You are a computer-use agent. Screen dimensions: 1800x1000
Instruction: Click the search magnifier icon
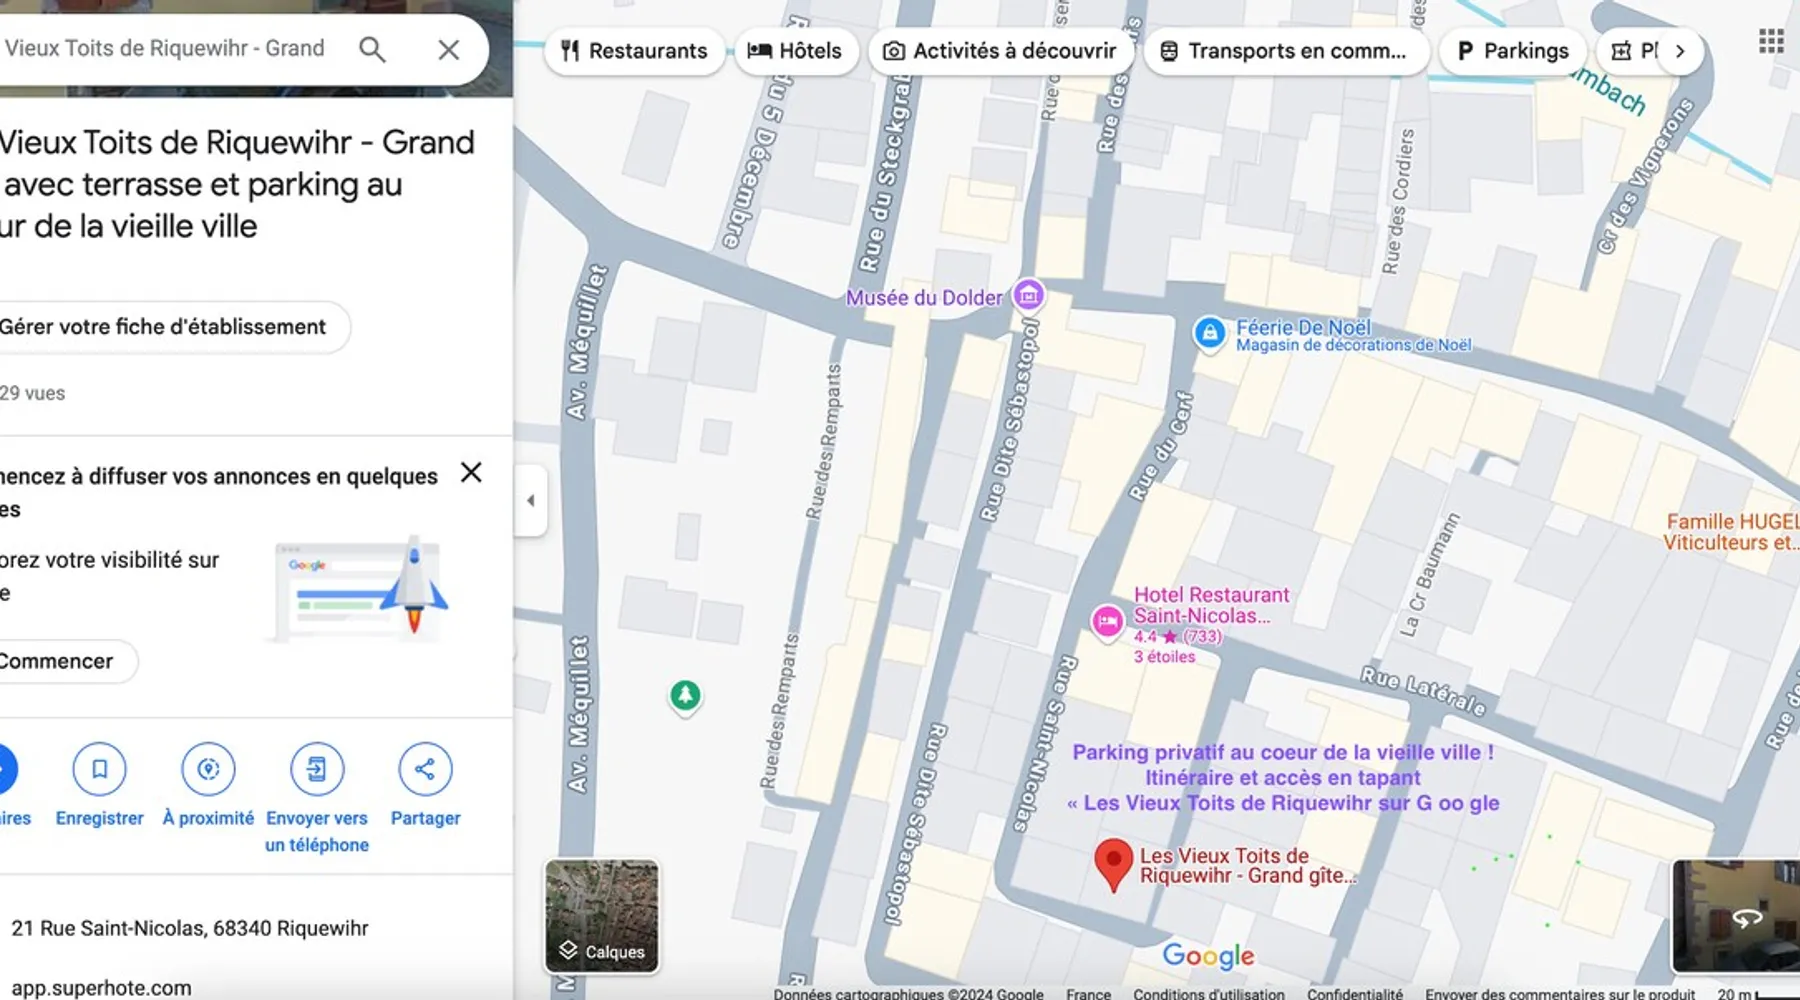click(x=372, y=49)
